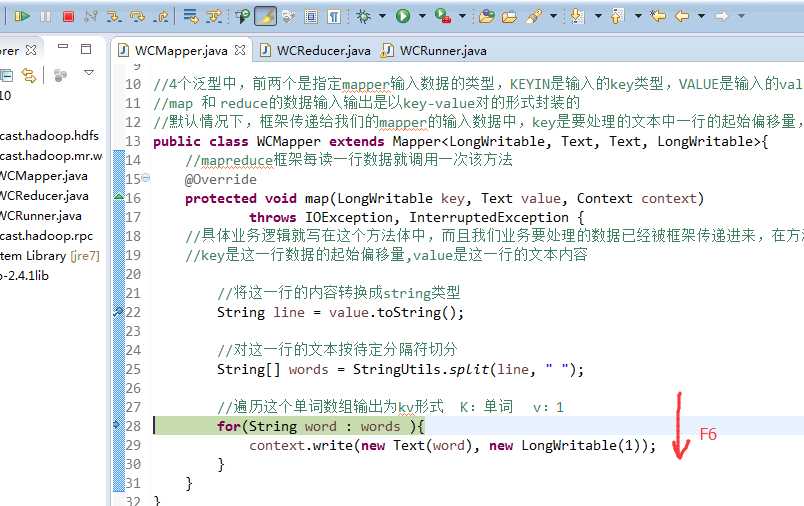Open WCMapper.java in the Explorer tree
The width and height of the screenshot is (804, 506).
44,176
